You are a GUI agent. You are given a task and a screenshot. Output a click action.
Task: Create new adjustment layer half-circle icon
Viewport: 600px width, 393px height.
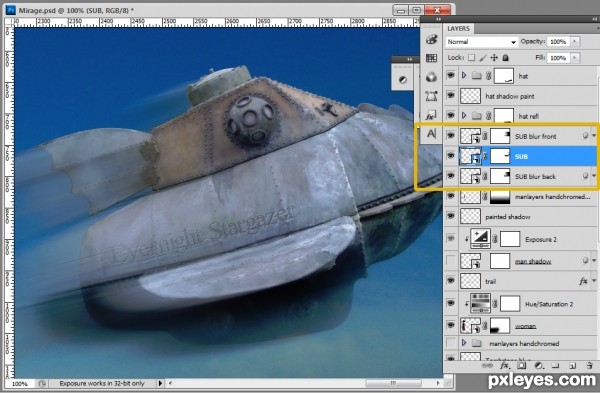pyautogui.click(x=538, y=366)
